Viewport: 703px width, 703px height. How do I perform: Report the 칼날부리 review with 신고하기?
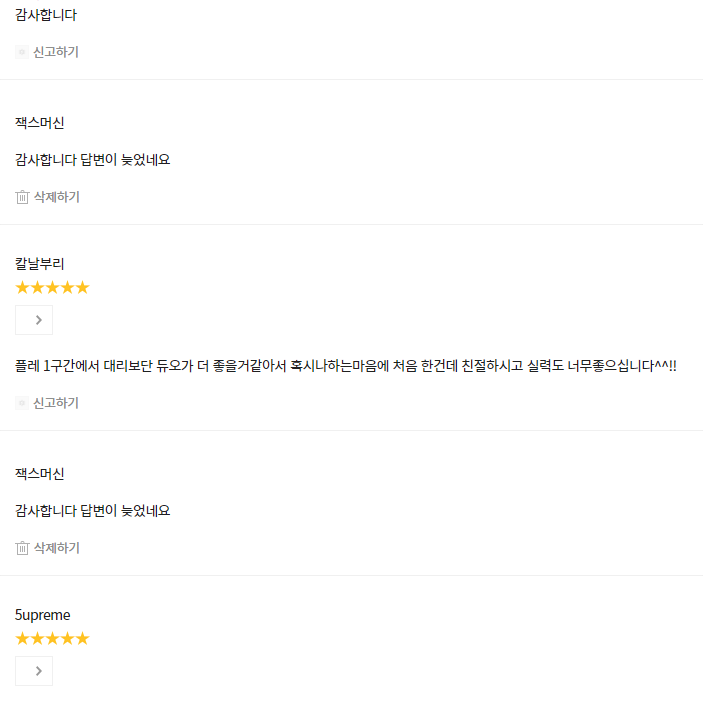pos(56,403)
